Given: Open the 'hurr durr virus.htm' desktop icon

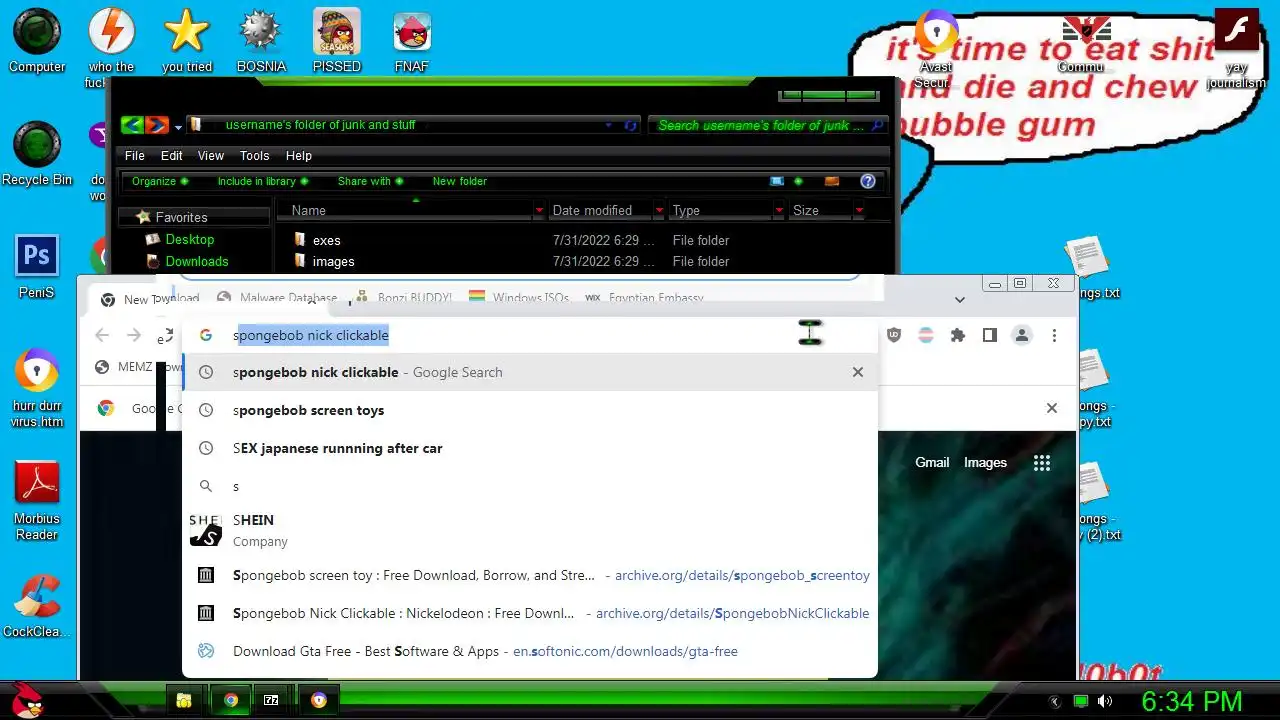Looking at the screenshot, I should pyautogui.click(x=37, y=387).
